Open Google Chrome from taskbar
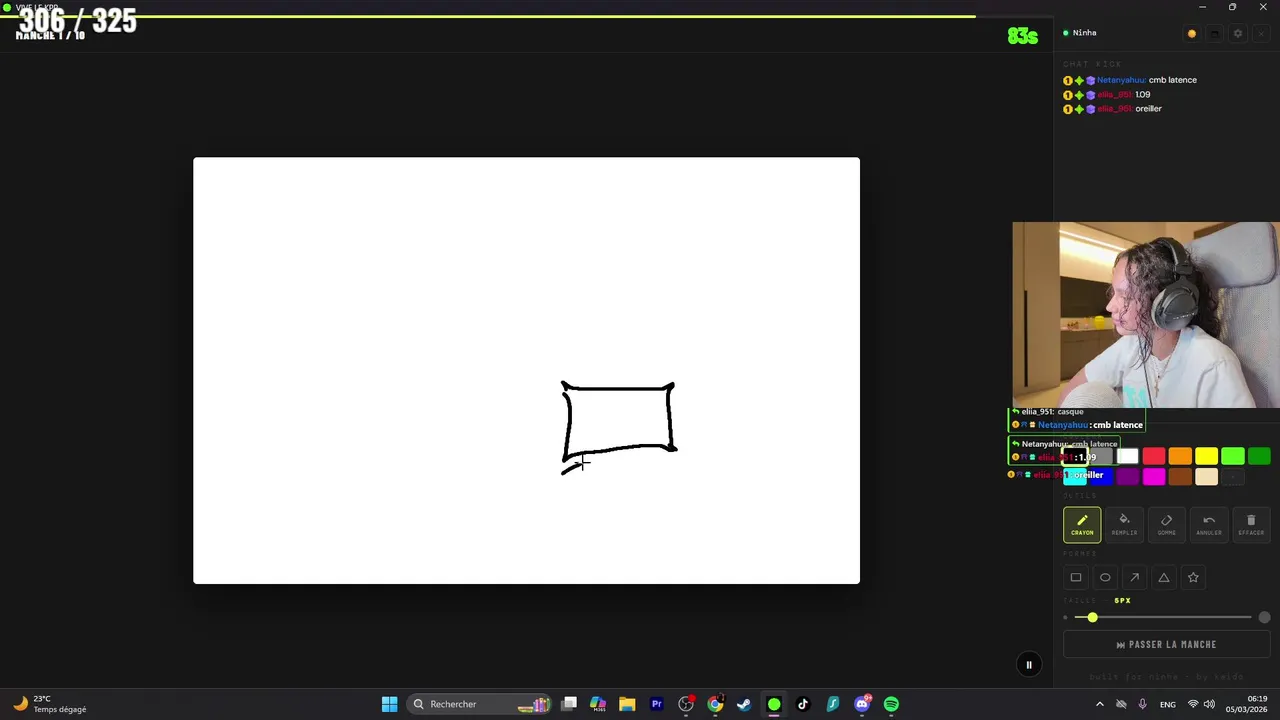Viewport: 1280px width, 720px height. 715,704
